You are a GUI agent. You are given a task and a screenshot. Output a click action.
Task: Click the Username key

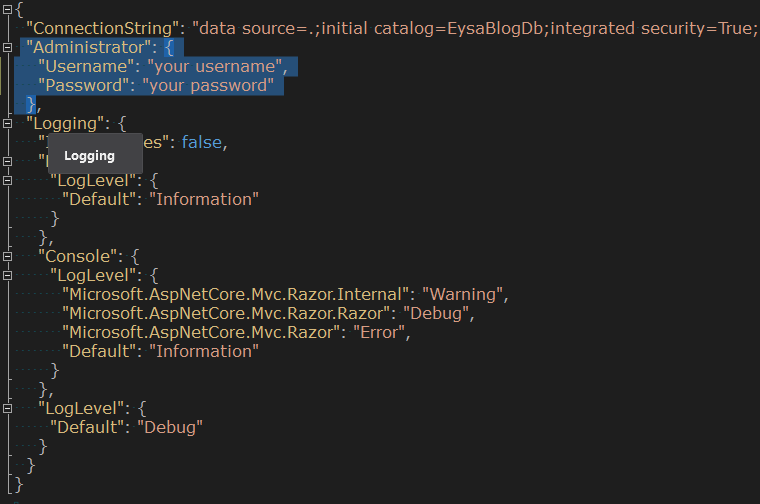[87, 67]
